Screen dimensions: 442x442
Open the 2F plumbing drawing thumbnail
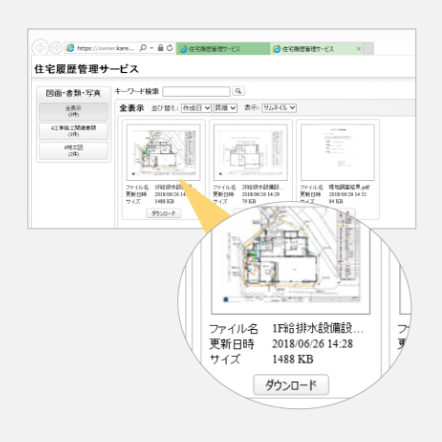pyautogui.click(x=250, y=152)
